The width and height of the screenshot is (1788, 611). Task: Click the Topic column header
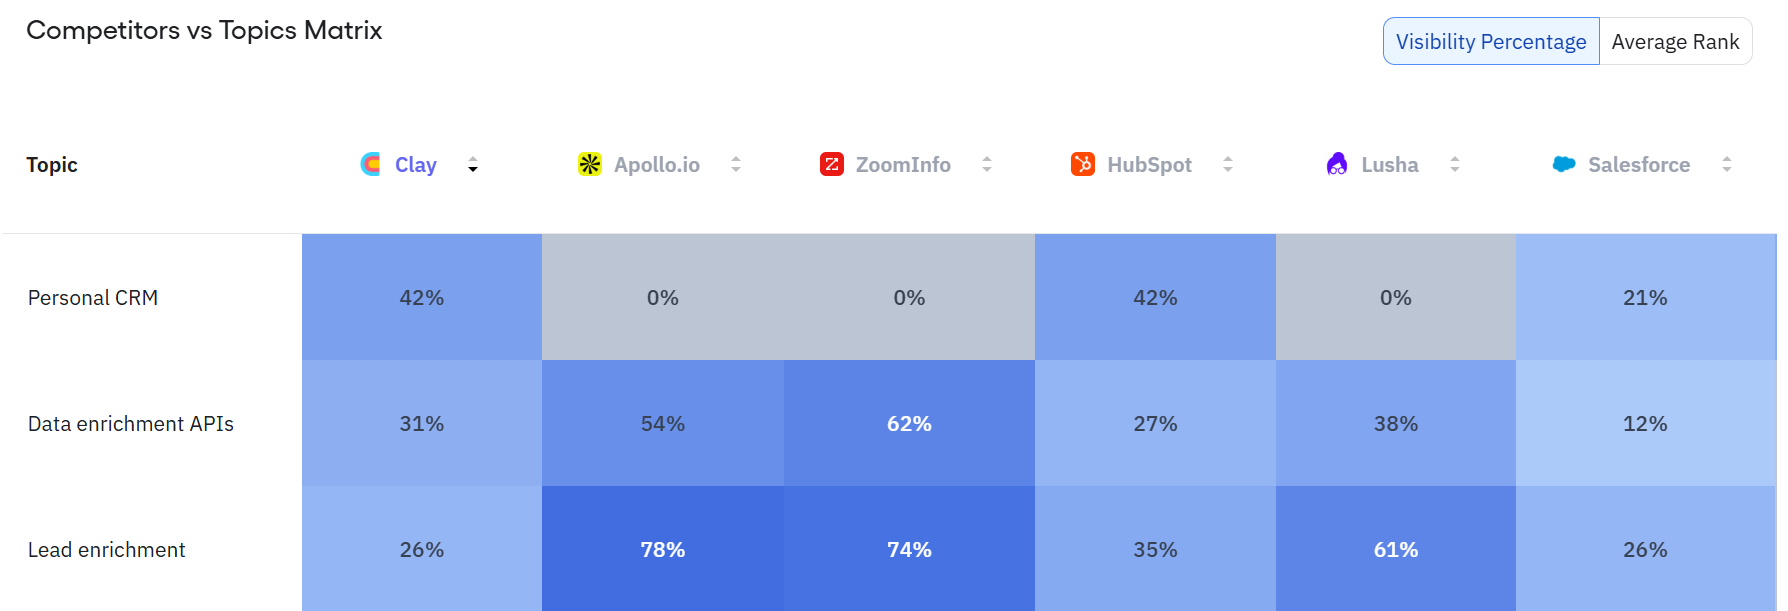click(52, 165)
